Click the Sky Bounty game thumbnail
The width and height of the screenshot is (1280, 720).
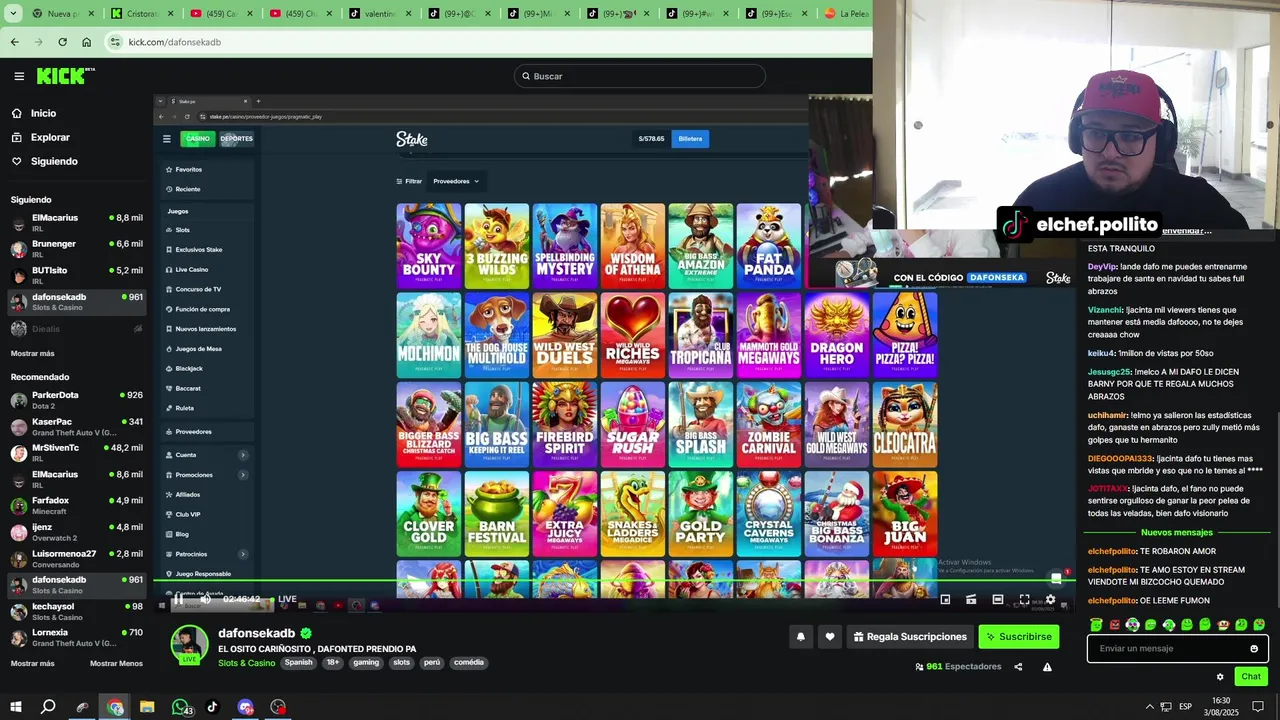point(429,246)
